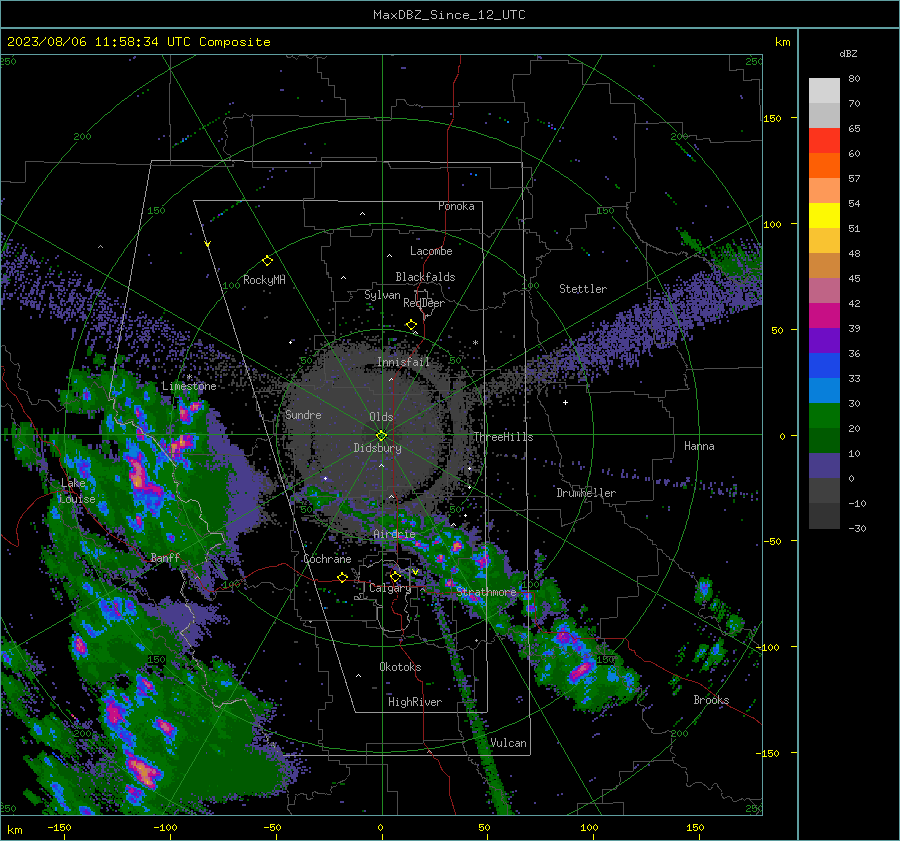
Task: Click the white plus marker west of Hanna
Action: pyautogui.click(x=565, y=402)
